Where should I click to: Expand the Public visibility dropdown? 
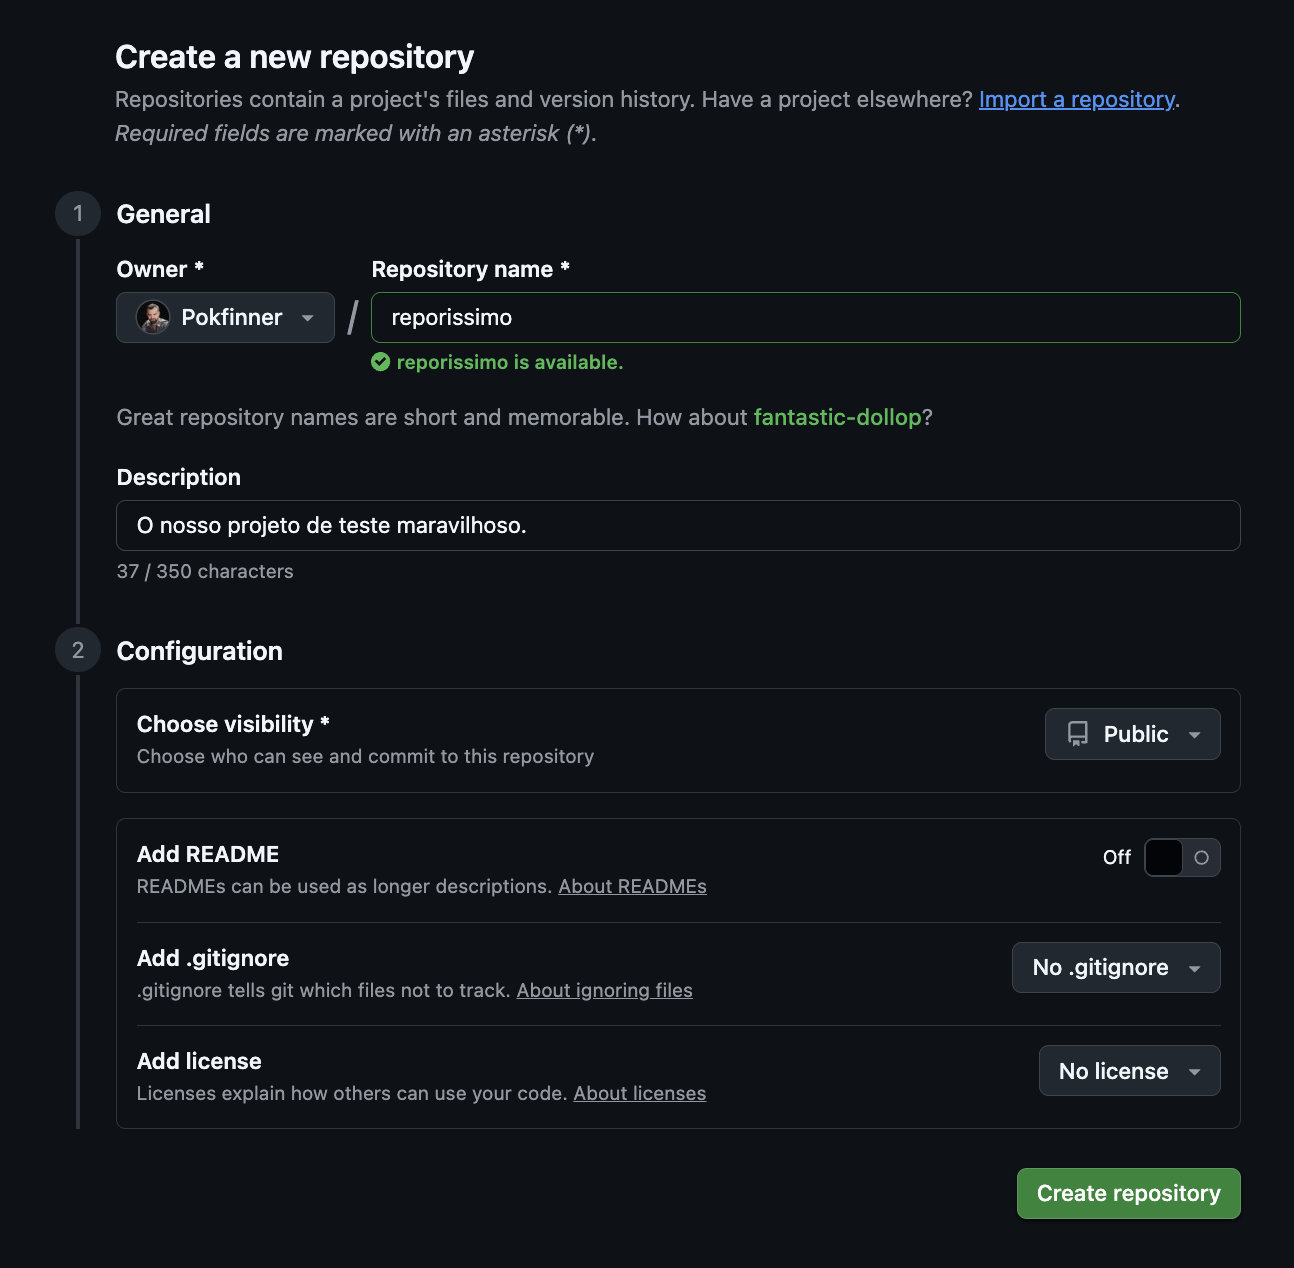pos(1132,734)
